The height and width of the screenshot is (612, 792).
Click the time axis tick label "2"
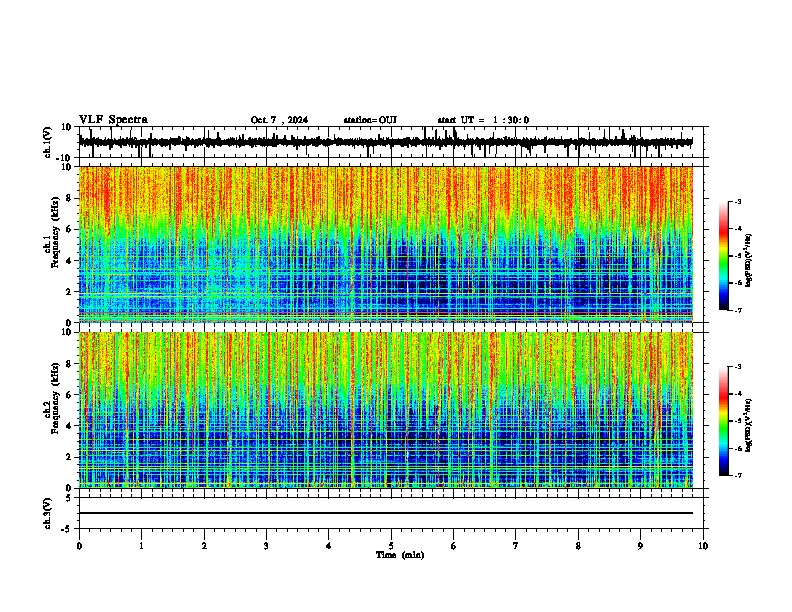[x=204, y=546]
